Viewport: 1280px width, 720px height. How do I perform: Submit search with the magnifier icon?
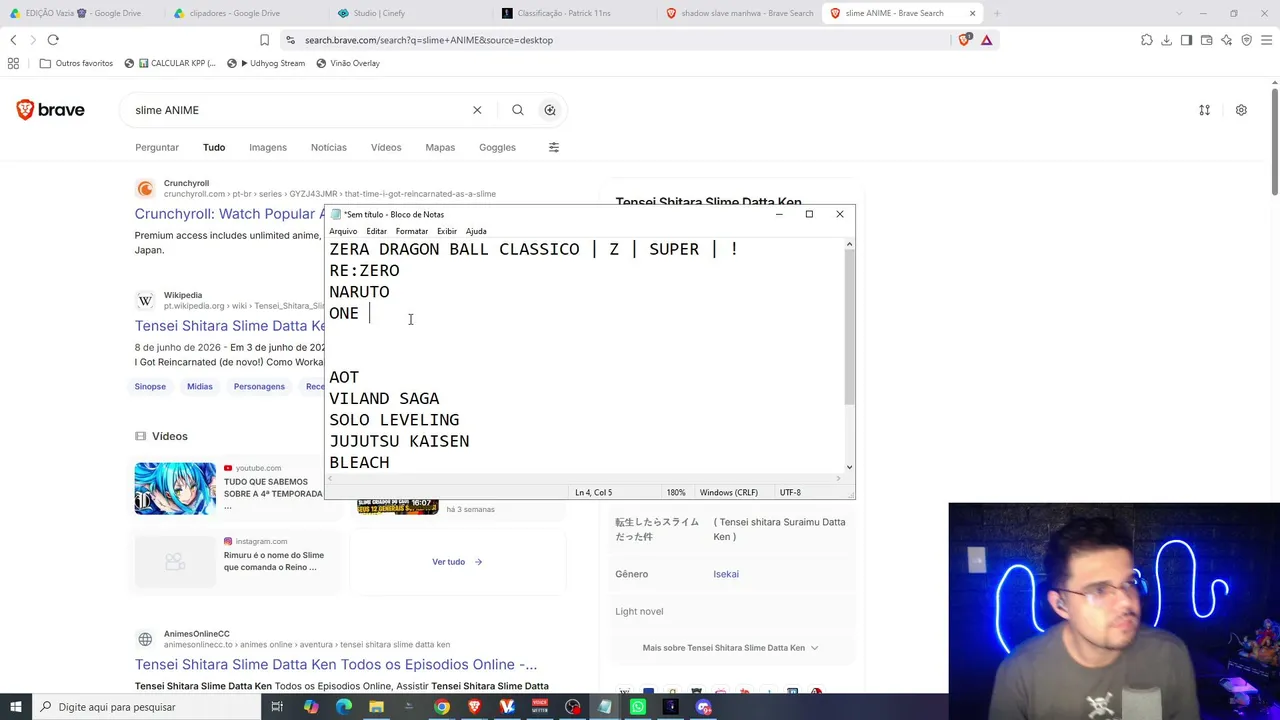pyautogui.click(x=517, y=110)
